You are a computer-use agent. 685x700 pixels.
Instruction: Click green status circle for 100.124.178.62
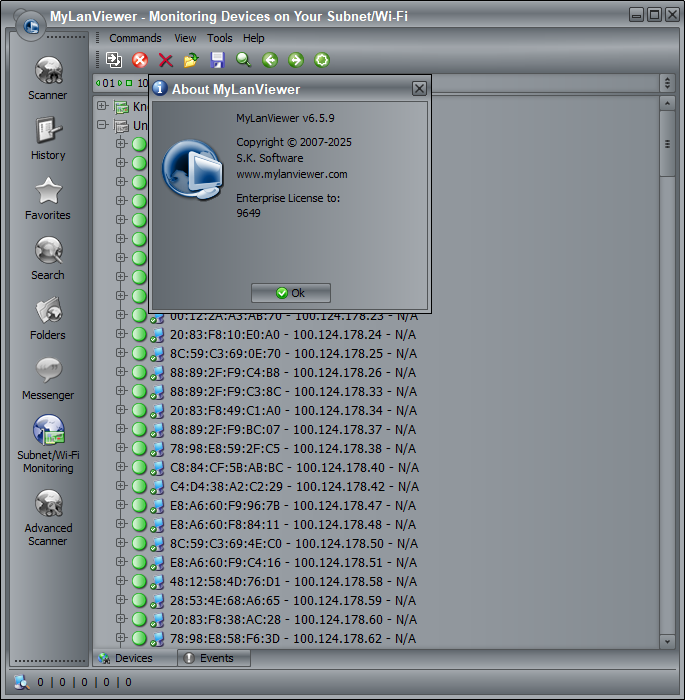(x=139, y=638)
